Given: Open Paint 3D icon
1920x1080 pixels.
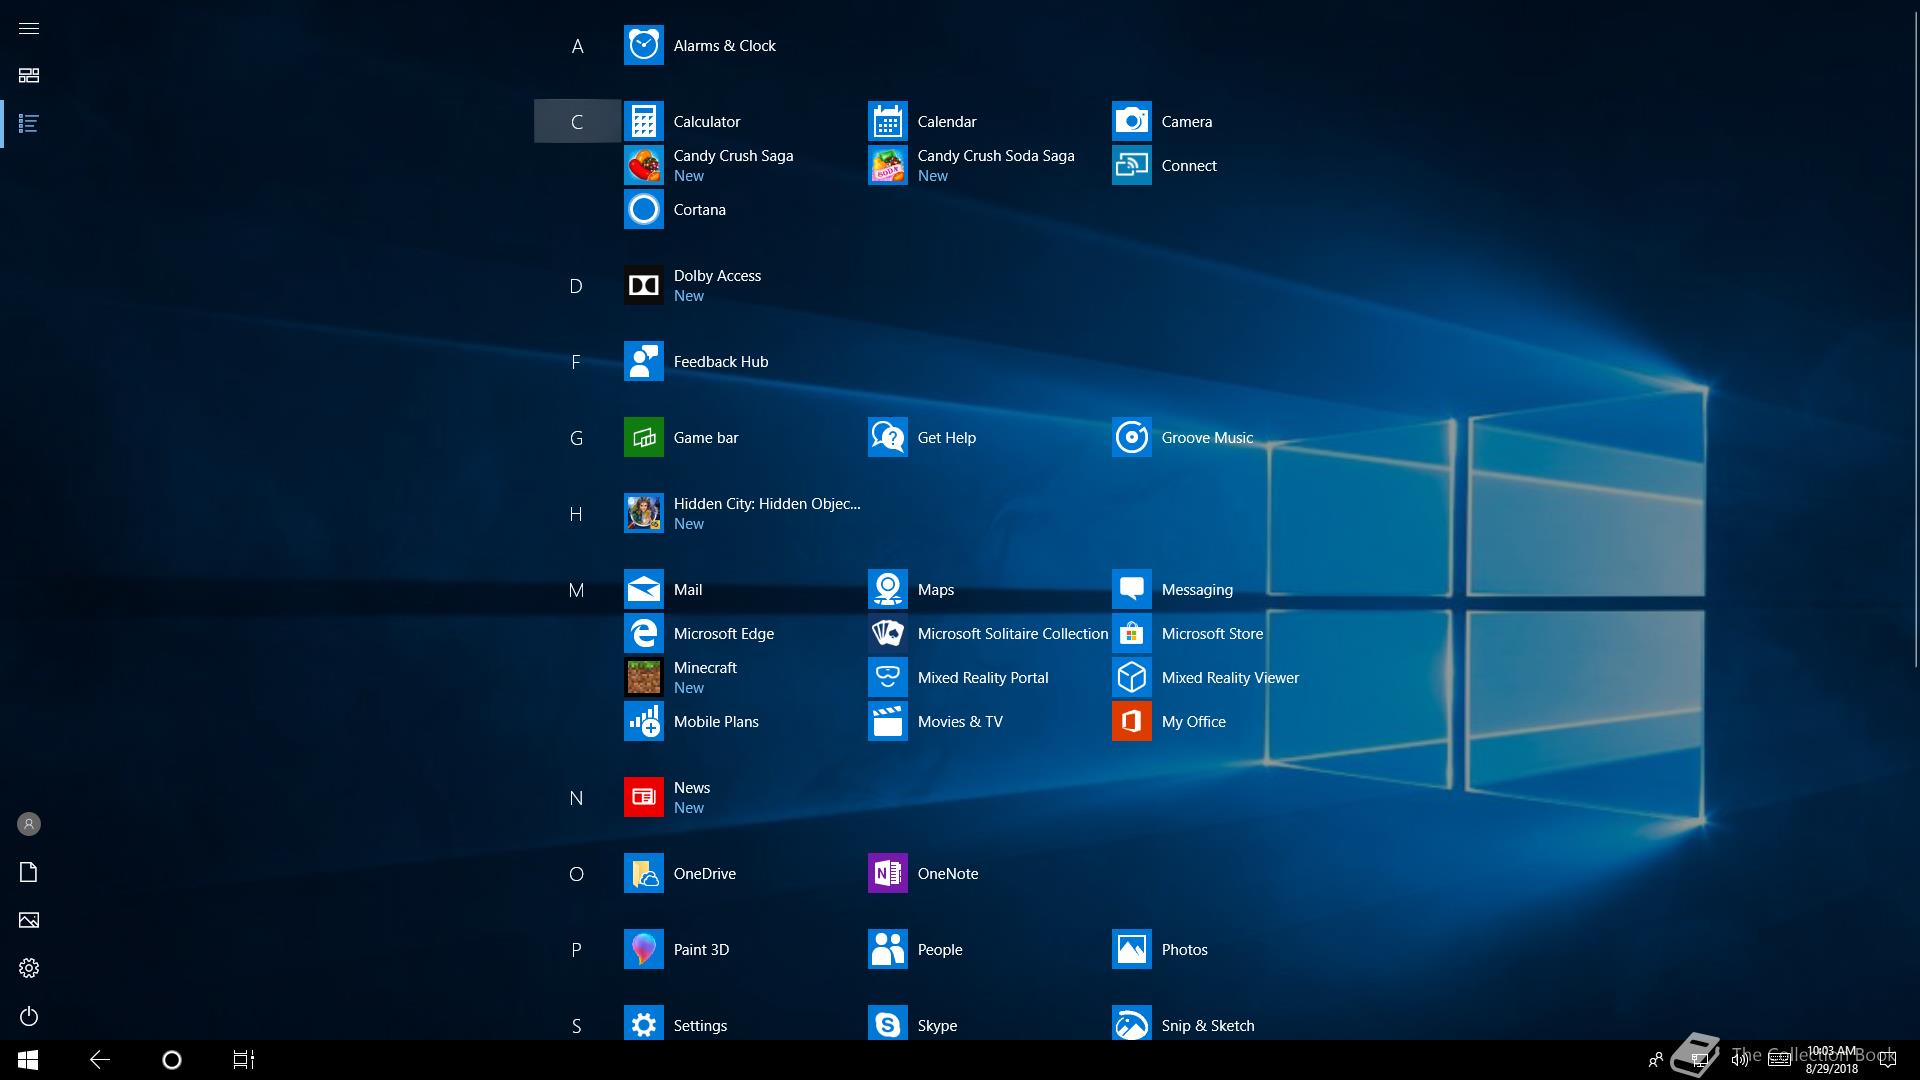Looking at the screenshot, I should click(x=643, y=949).
